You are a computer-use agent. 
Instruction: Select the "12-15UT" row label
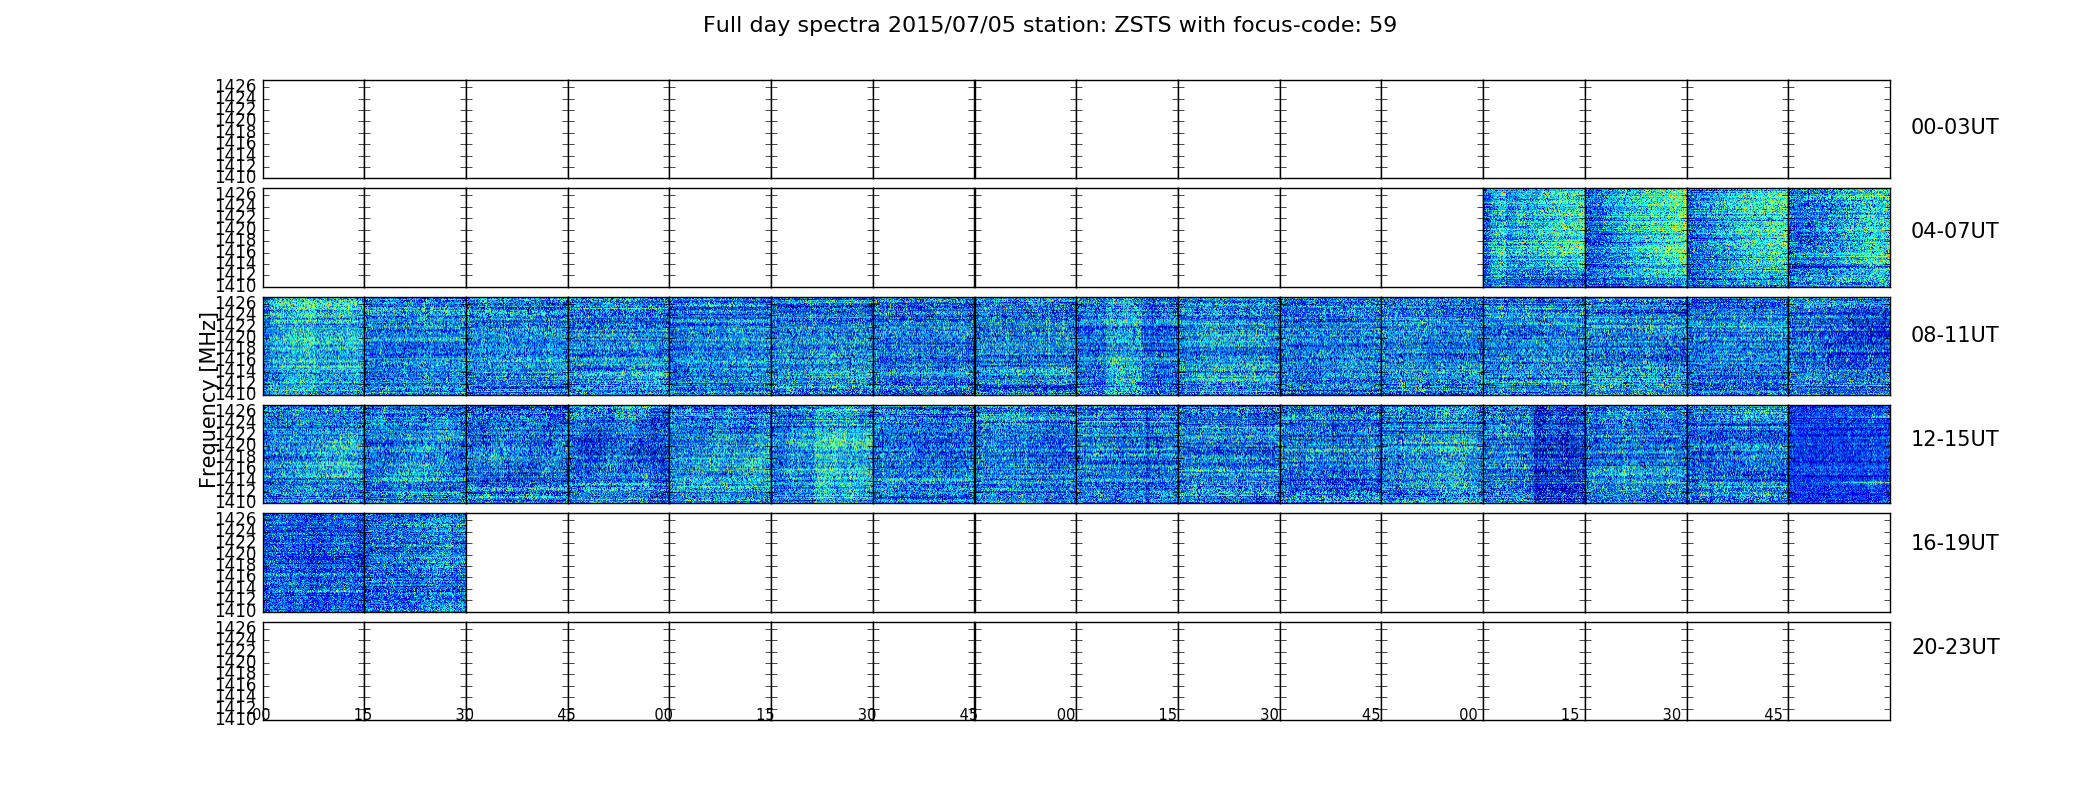1955,439
